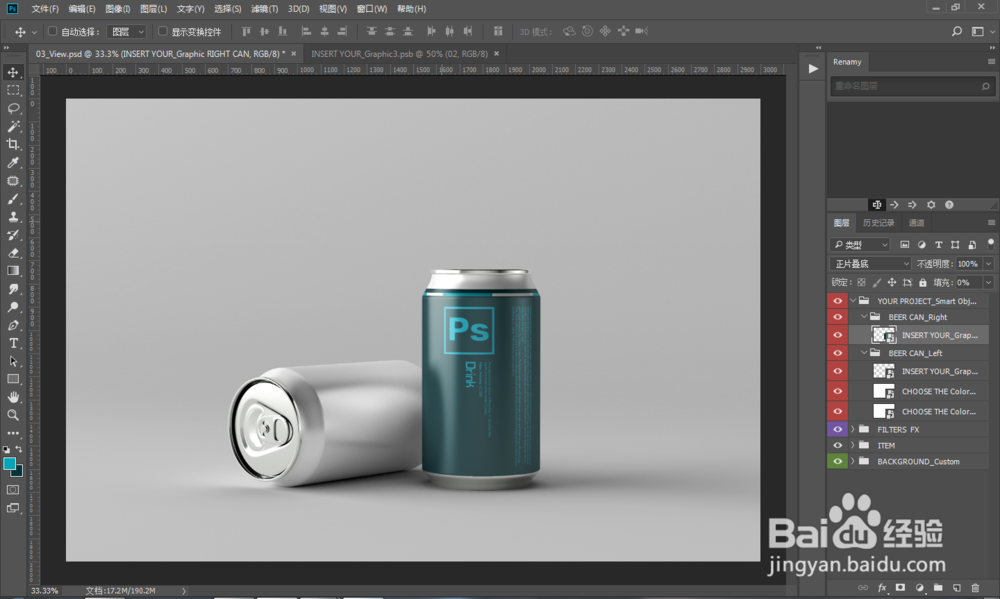Select the Hand tool
The height and width of the screenshot is (599, 1000).
point(13,397)
